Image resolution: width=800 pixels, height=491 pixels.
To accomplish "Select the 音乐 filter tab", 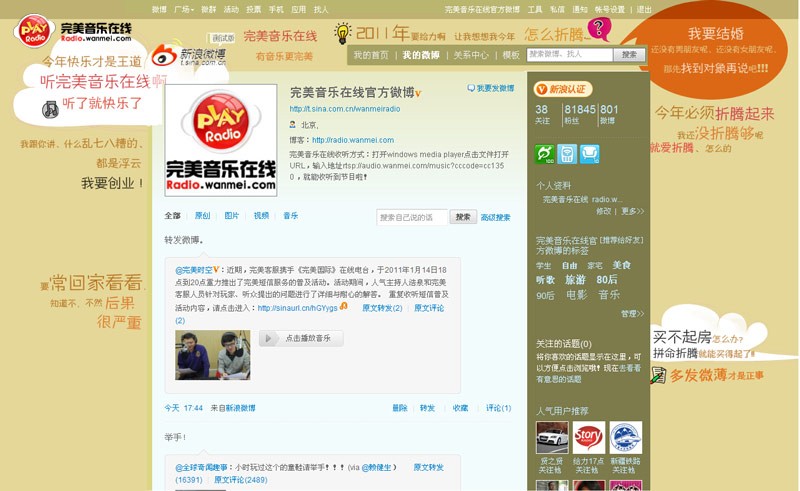I will click(290, 216).
